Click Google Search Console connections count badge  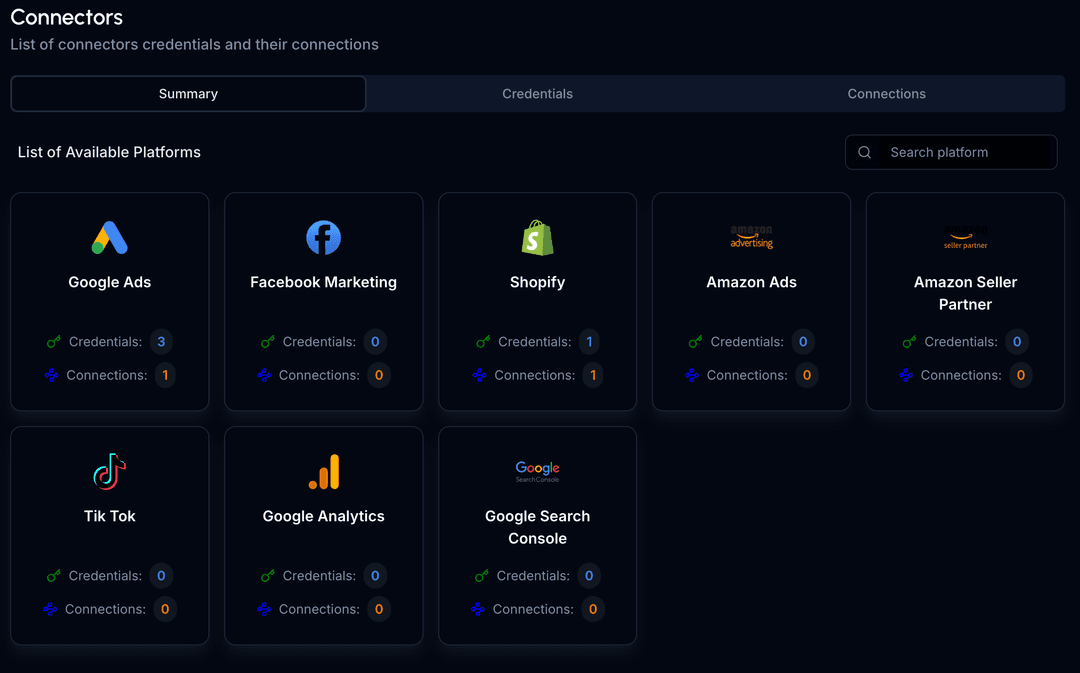pyautogui.click(x=593, y=610)
